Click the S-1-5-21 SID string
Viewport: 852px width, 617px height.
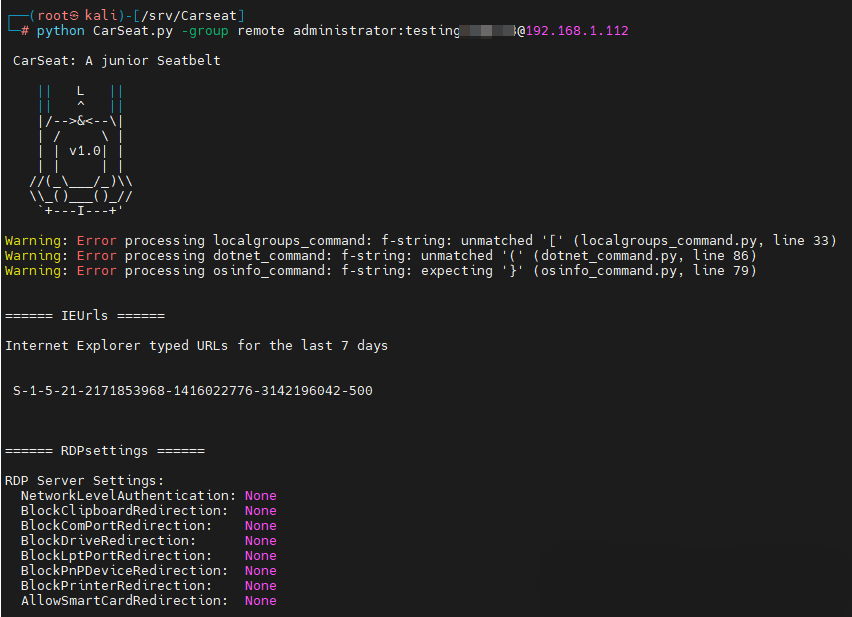pos(192,391)
